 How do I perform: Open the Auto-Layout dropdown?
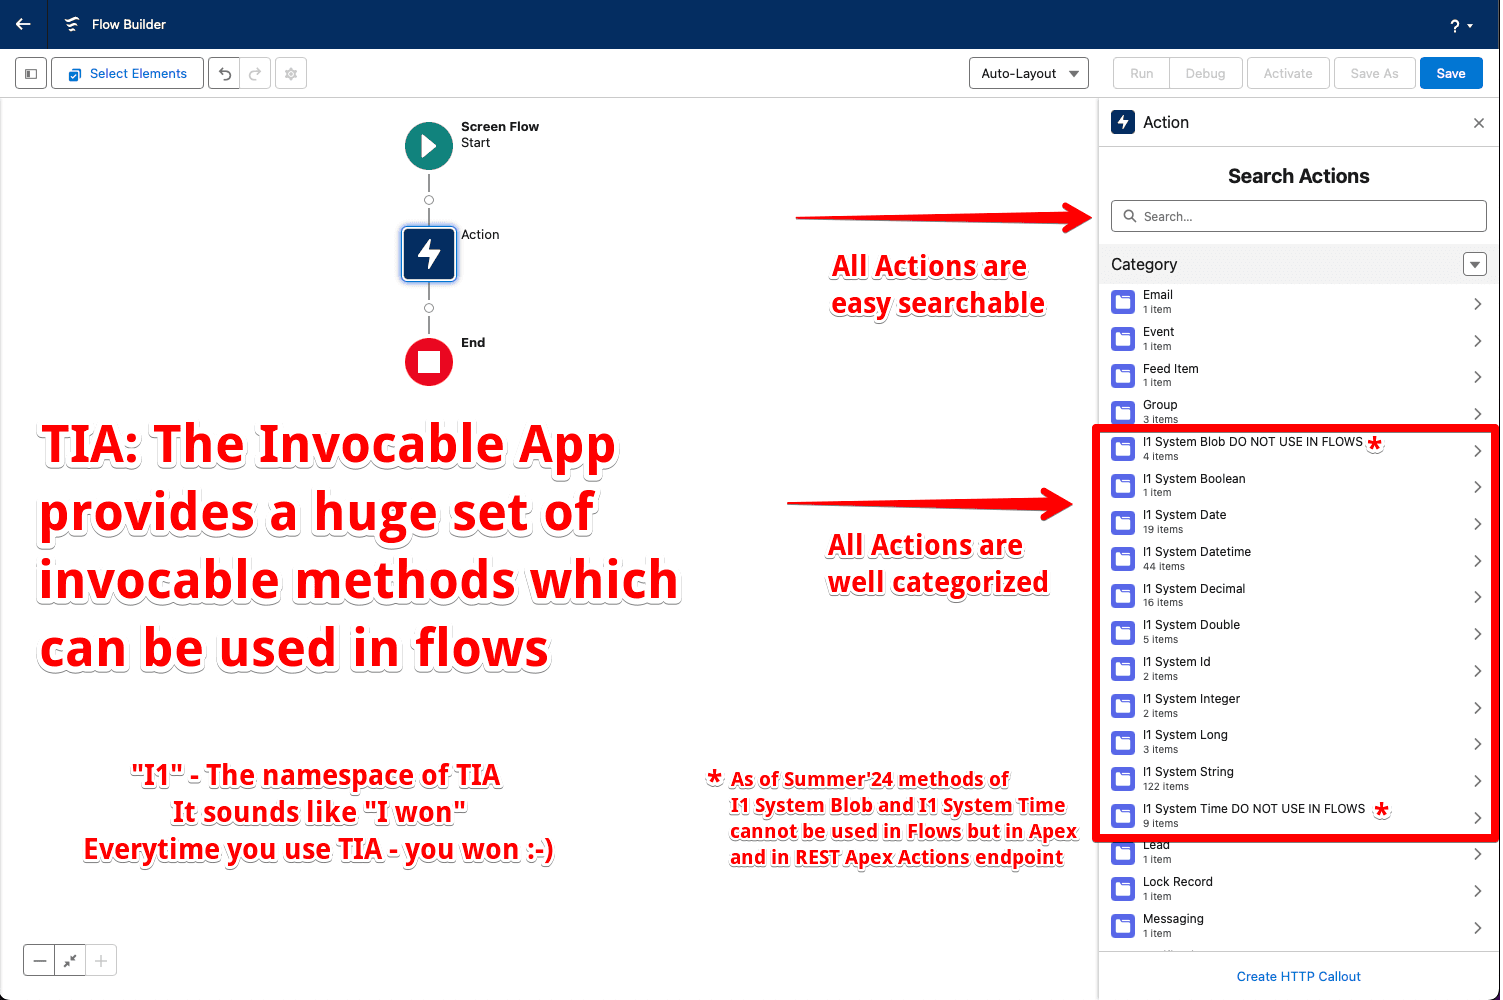[1029, 73]
